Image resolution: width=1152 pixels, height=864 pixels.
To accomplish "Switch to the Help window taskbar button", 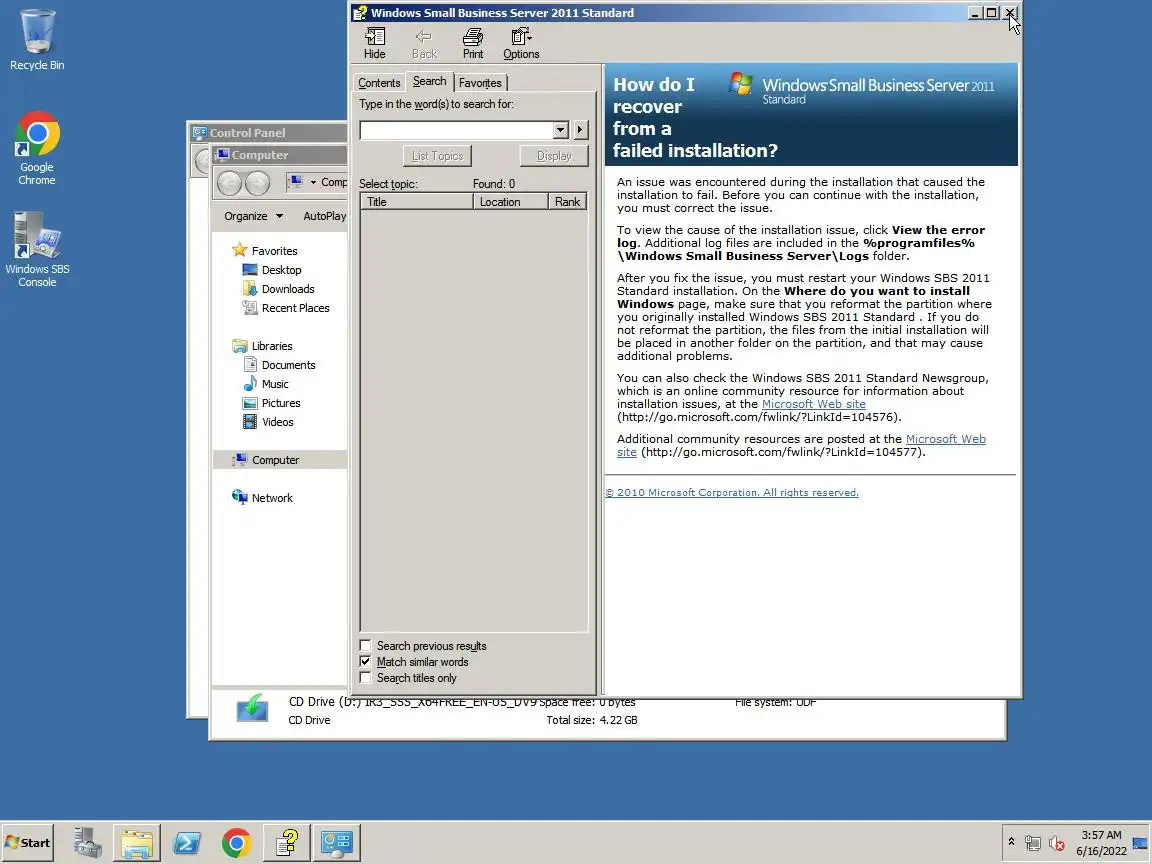I will 287,843.
